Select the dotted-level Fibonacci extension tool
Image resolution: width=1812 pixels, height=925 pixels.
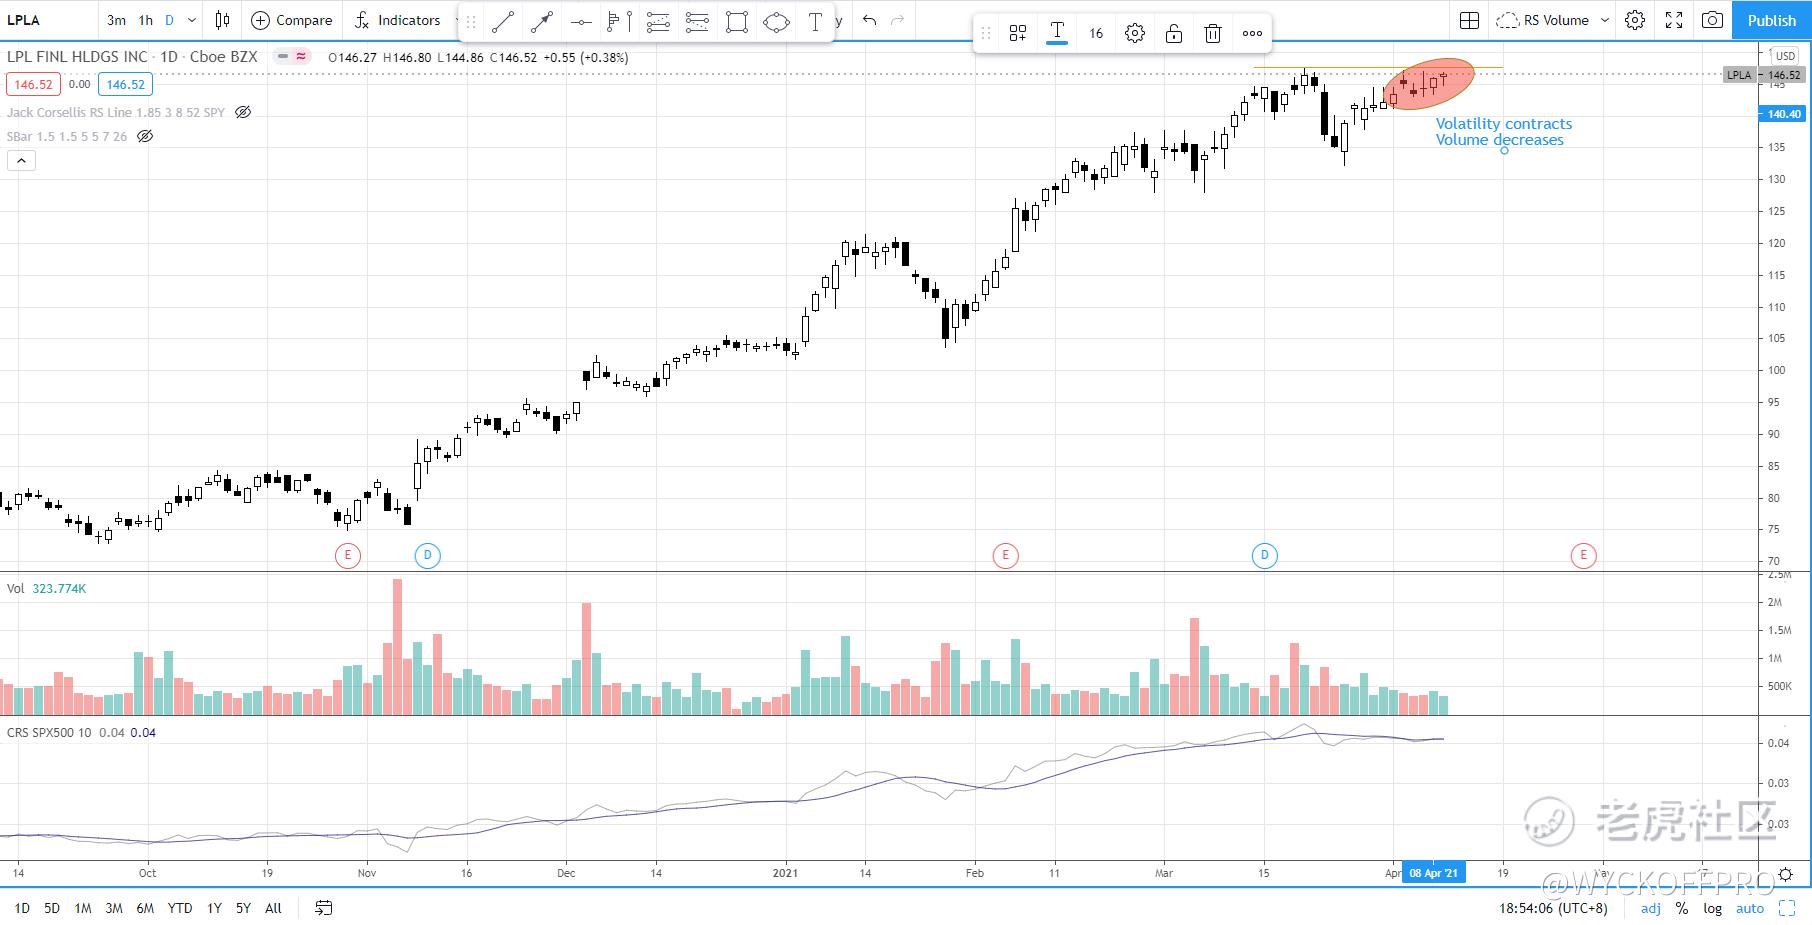coord(697,21)
